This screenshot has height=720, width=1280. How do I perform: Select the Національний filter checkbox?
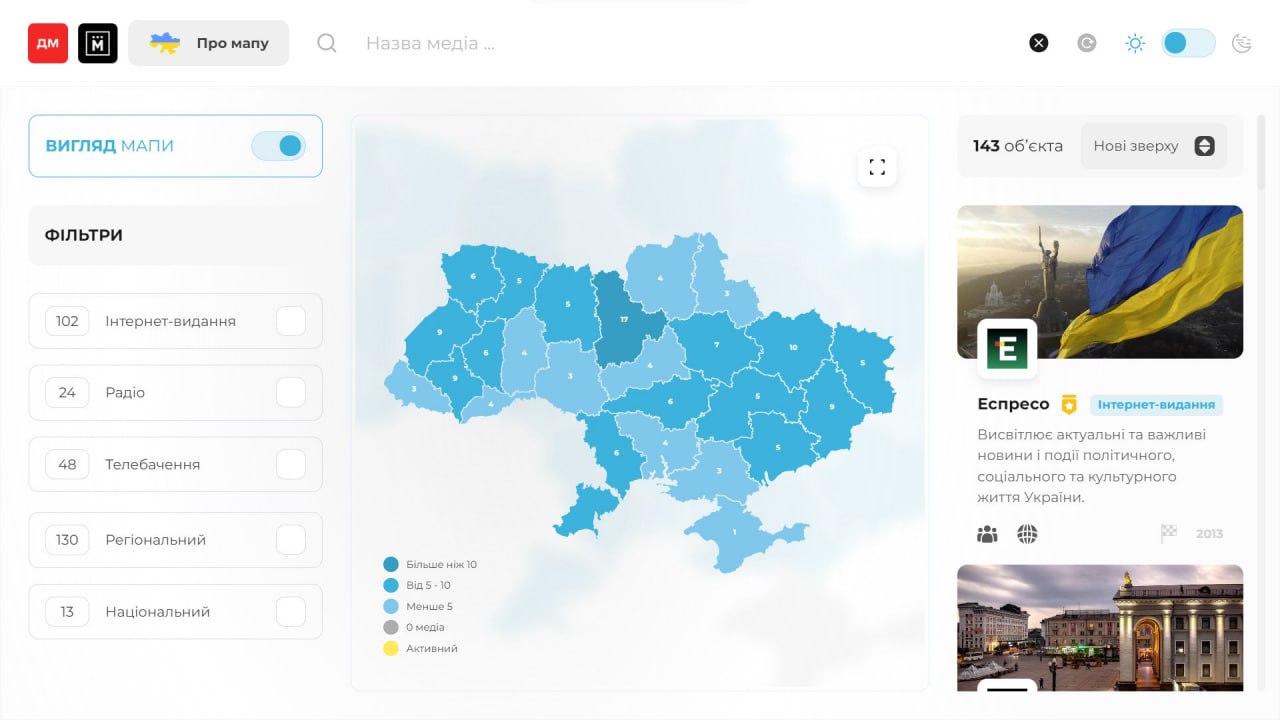(x=291, y=611)
